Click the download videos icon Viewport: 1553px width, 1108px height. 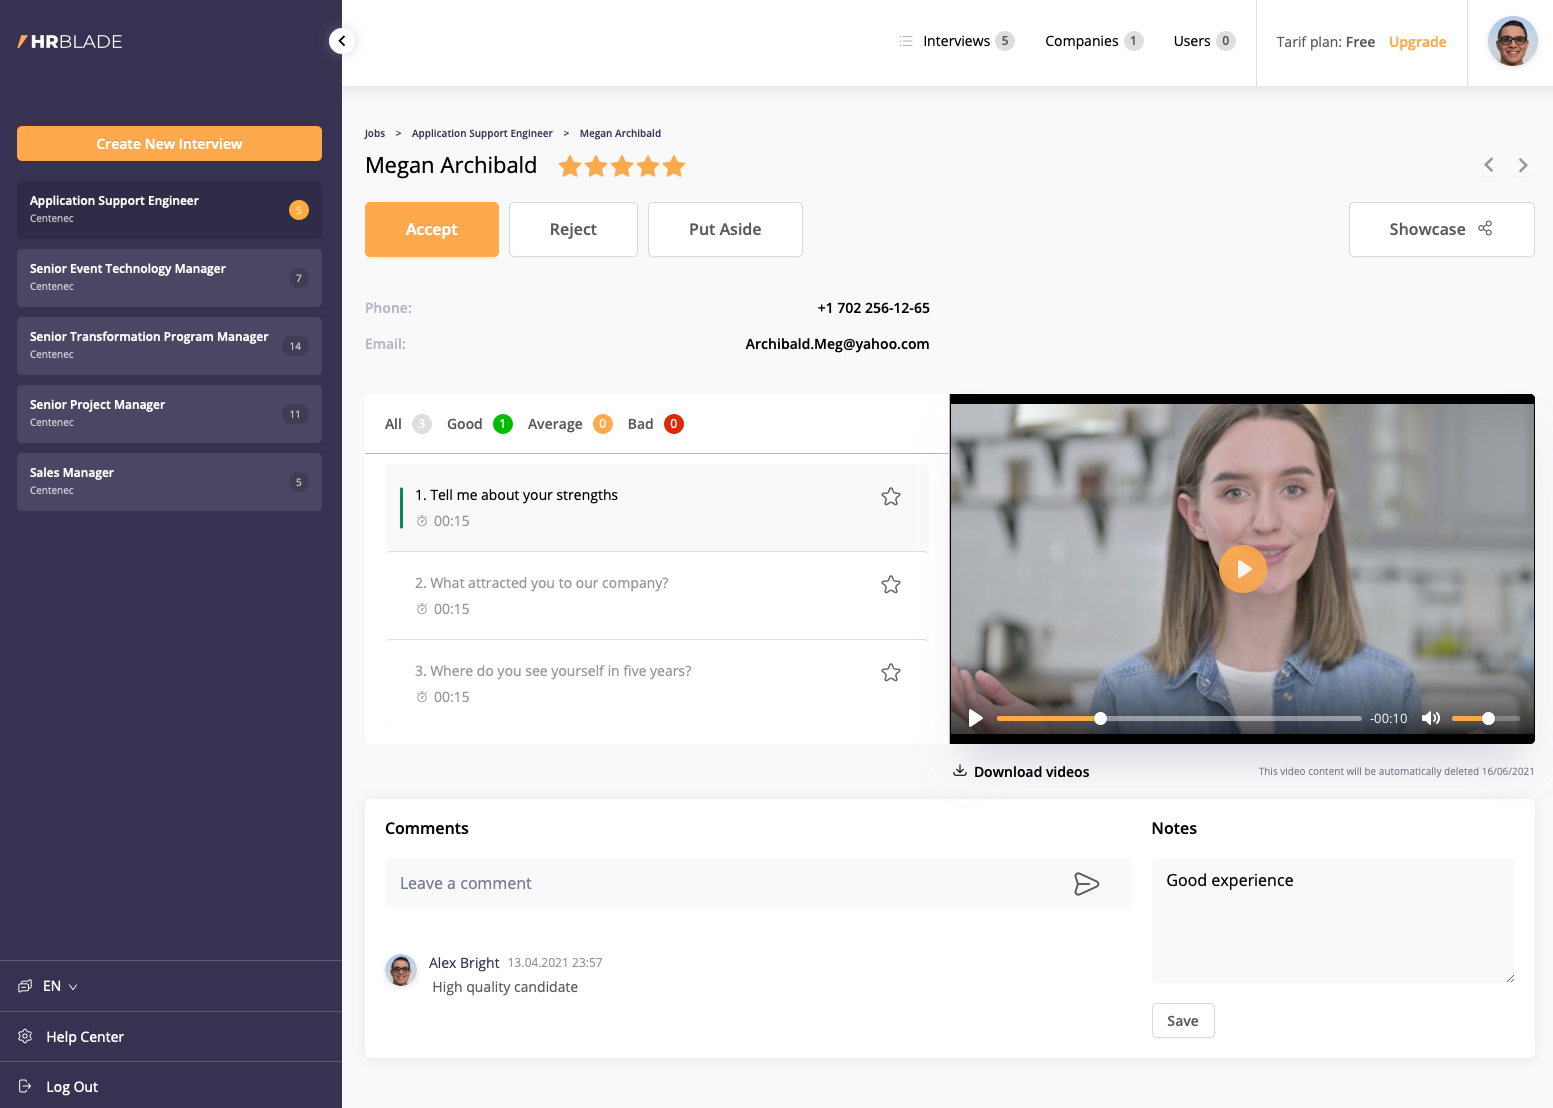(960, 771)
